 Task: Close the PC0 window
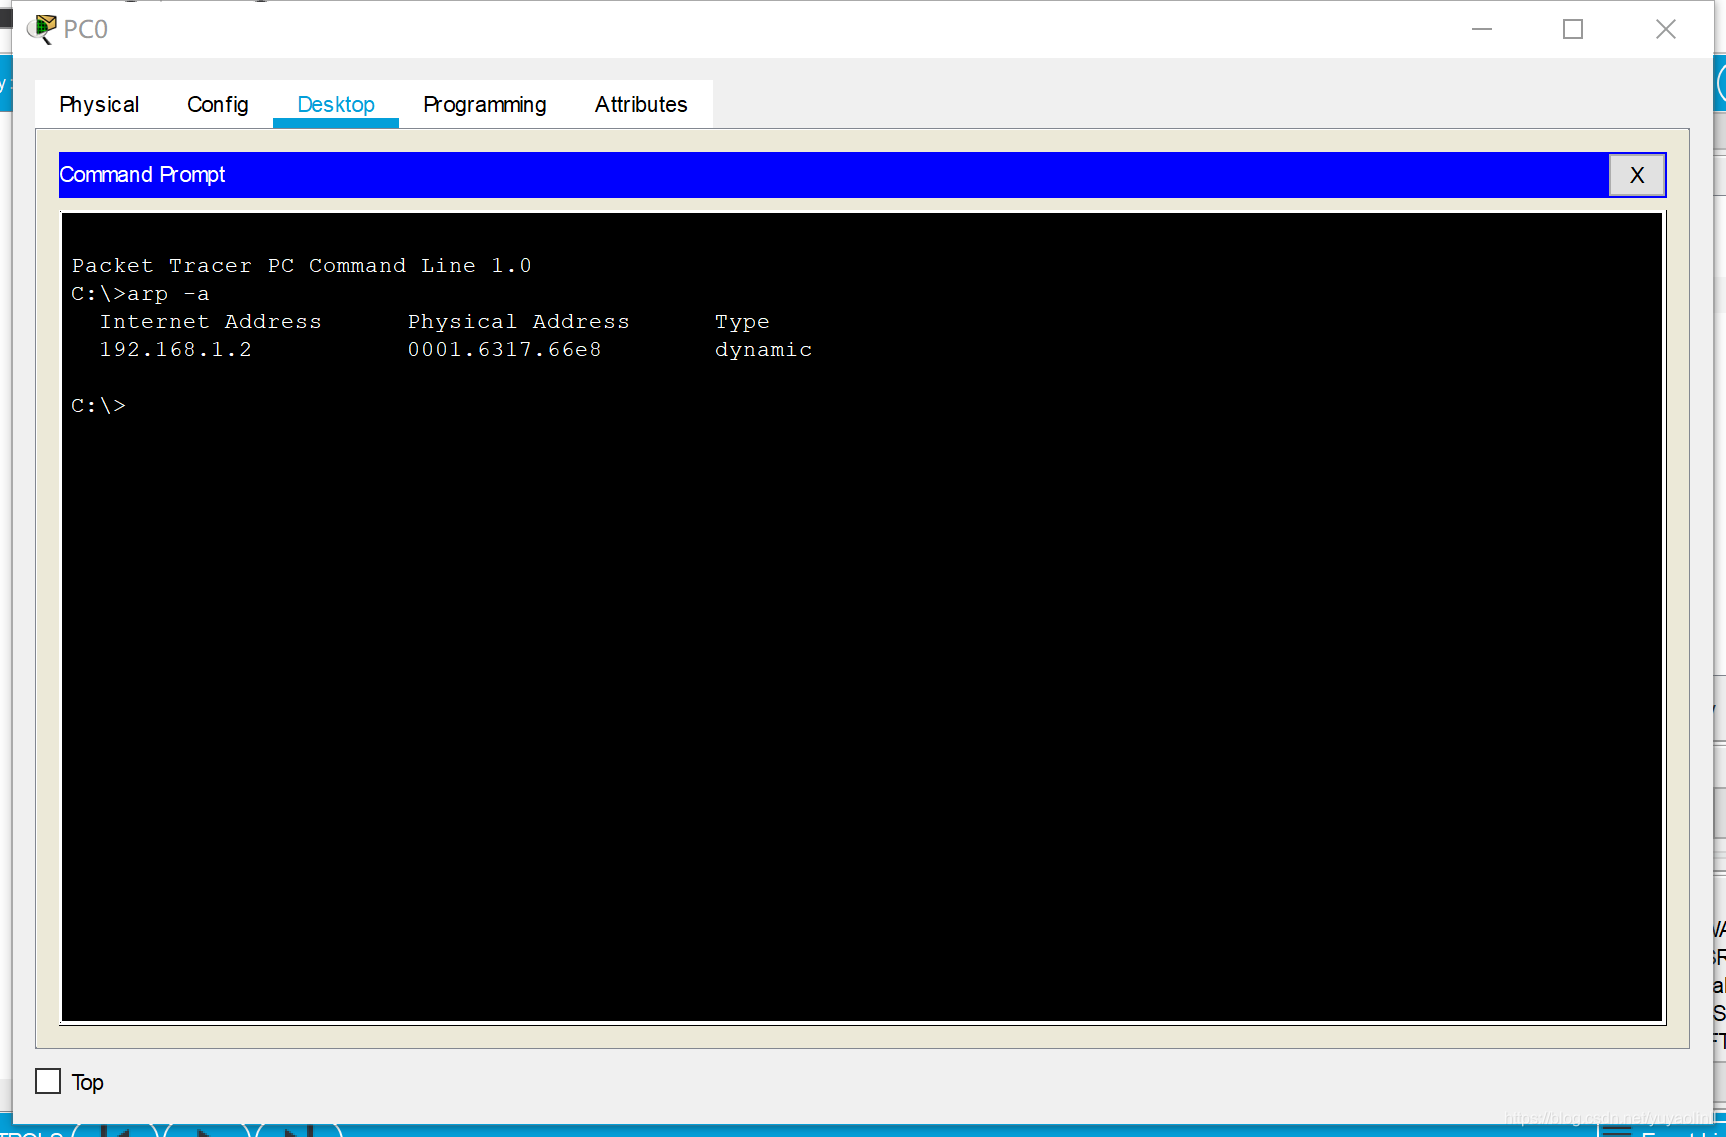[1665, 29]
